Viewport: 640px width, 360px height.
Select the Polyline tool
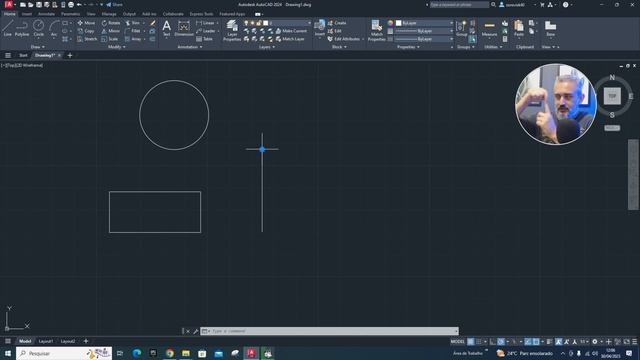coord(22,28)
